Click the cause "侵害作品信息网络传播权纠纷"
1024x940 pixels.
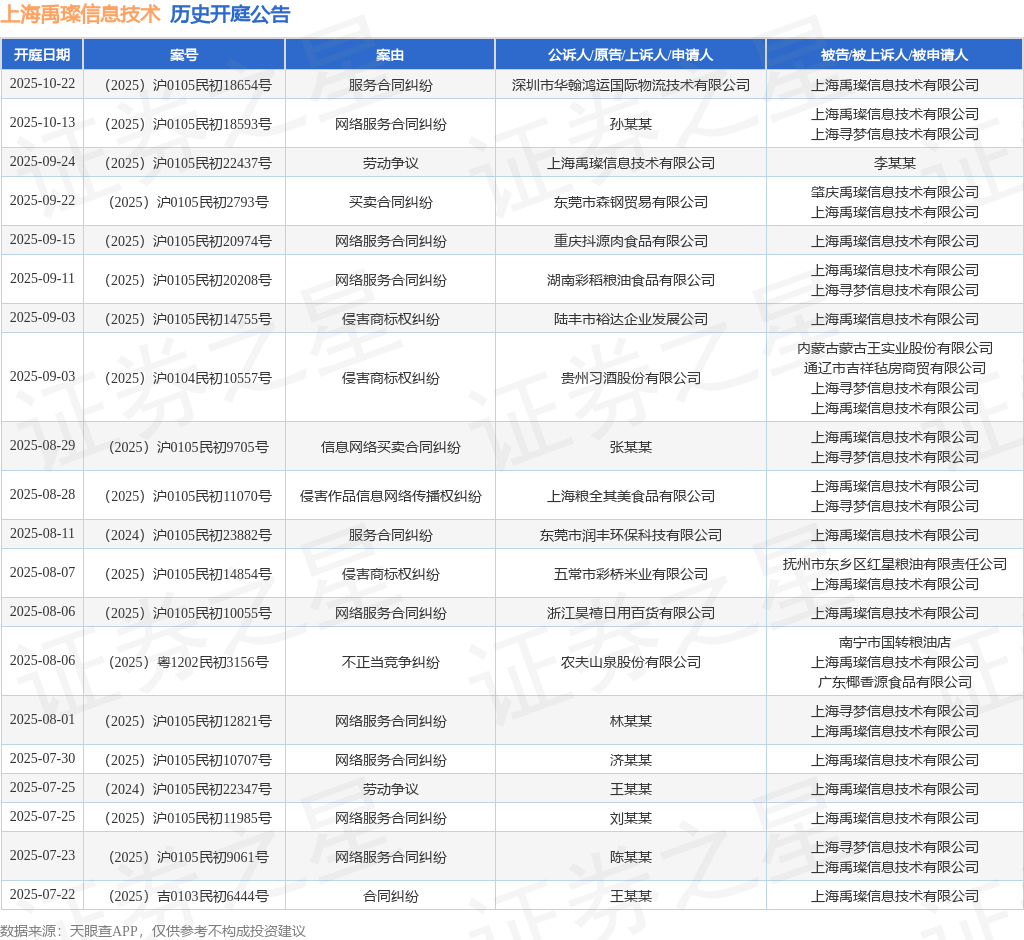(x=391, y=496)
